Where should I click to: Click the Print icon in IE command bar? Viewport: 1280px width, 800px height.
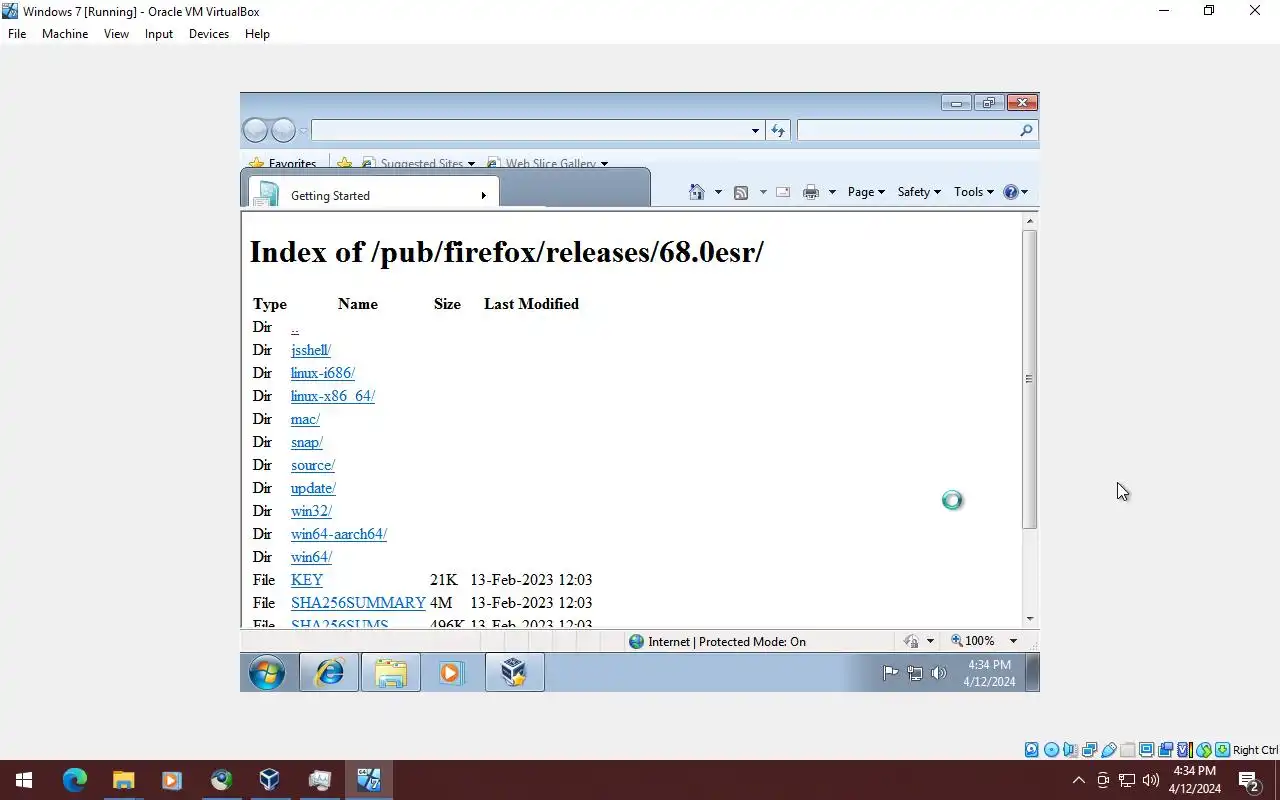(811, 192)
